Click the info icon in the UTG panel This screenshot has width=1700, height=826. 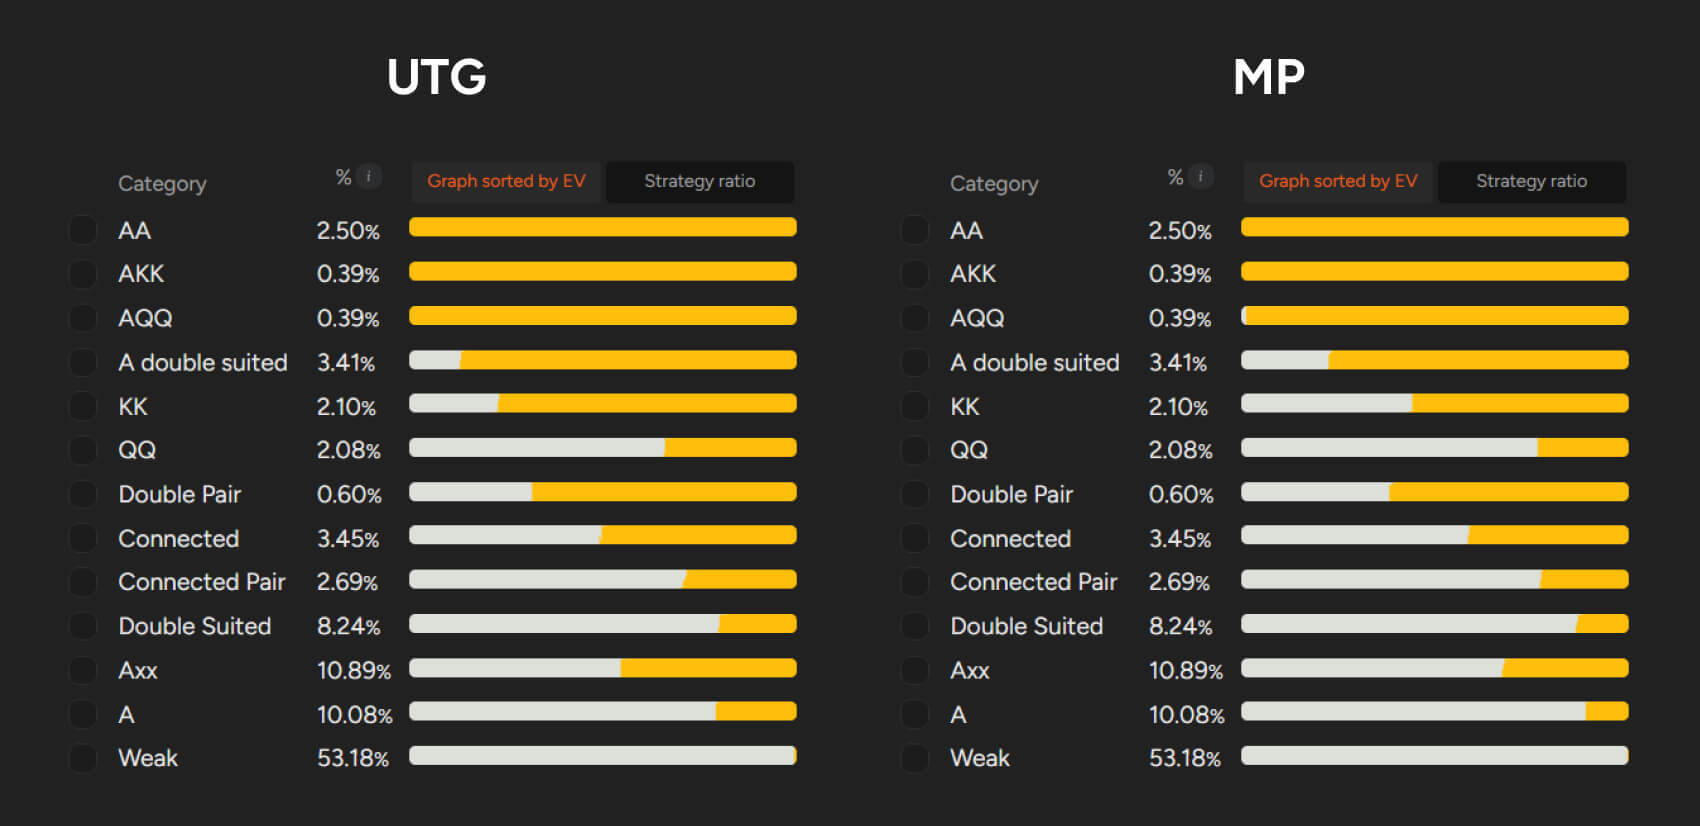click(x=369, y=177)
